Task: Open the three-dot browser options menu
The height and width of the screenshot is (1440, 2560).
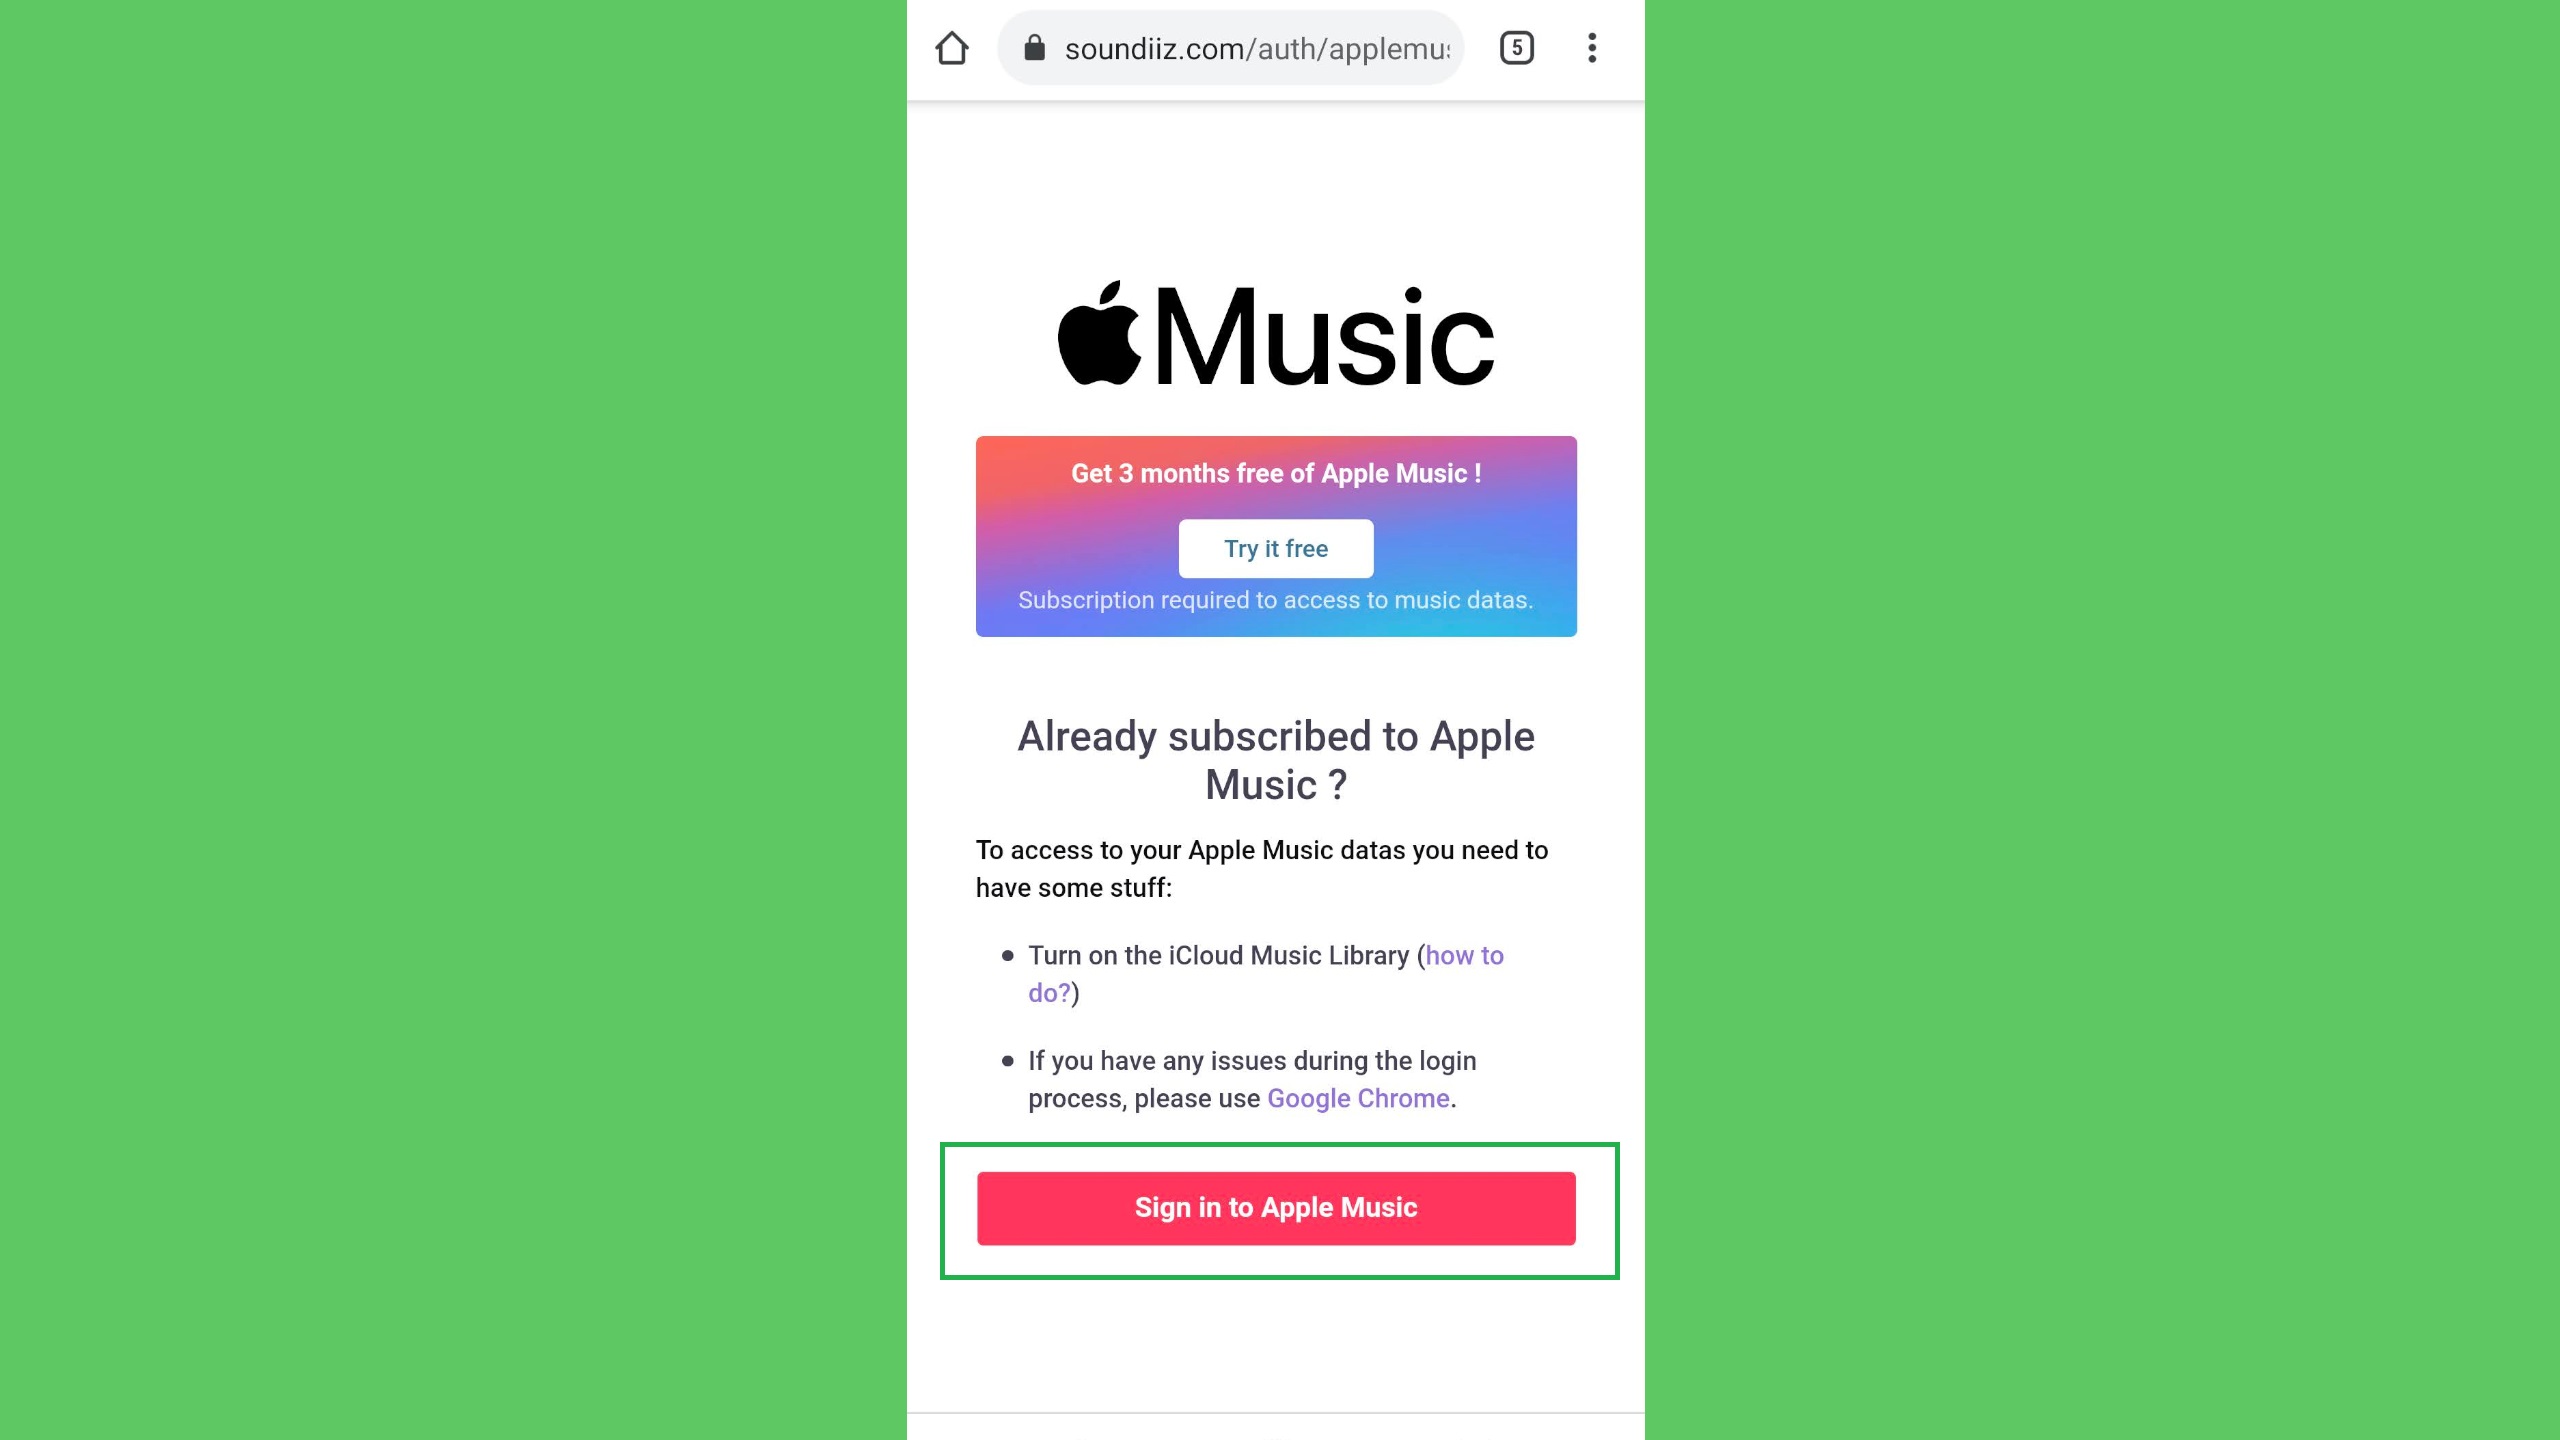Action: 1589,47
